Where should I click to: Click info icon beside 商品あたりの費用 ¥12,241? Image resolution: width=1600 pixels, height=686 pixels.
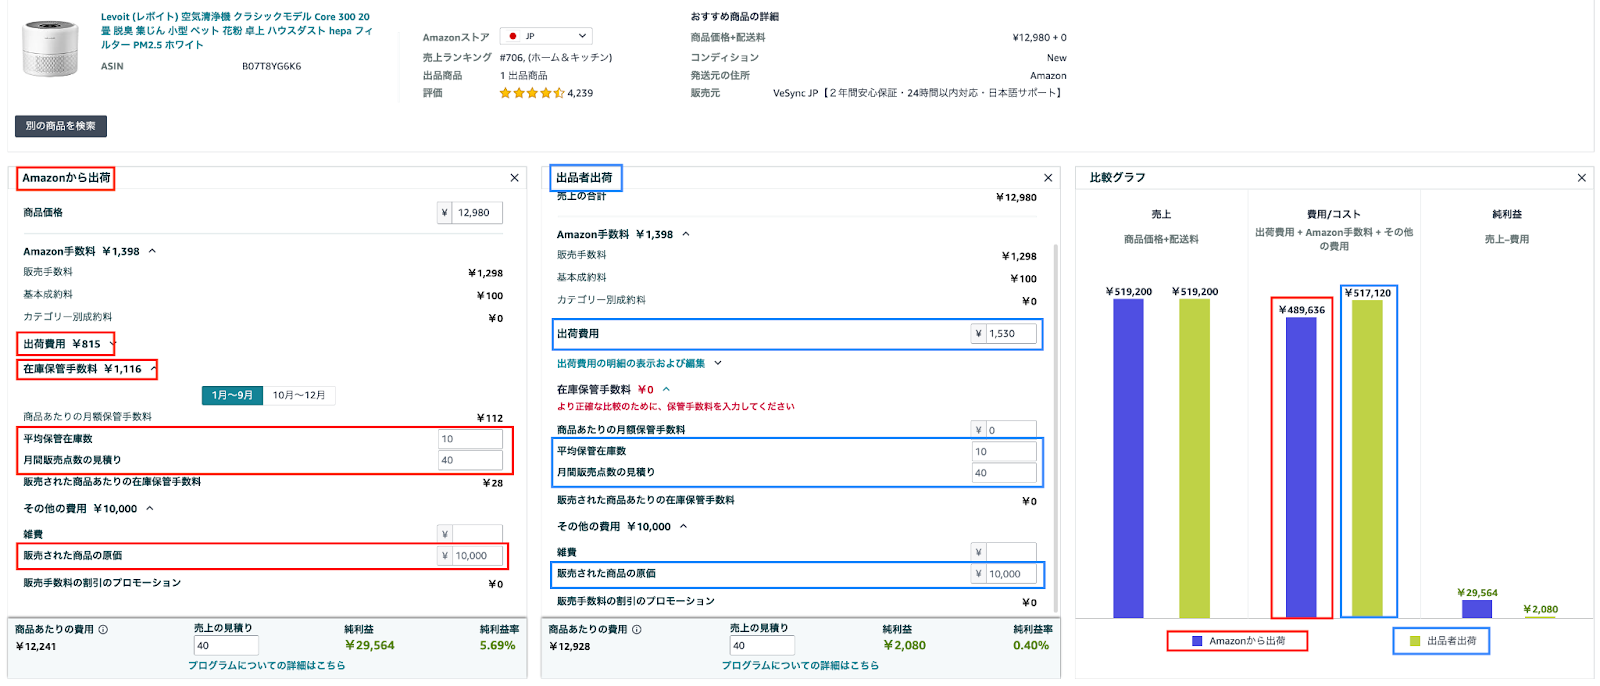(x=103, y=630)
